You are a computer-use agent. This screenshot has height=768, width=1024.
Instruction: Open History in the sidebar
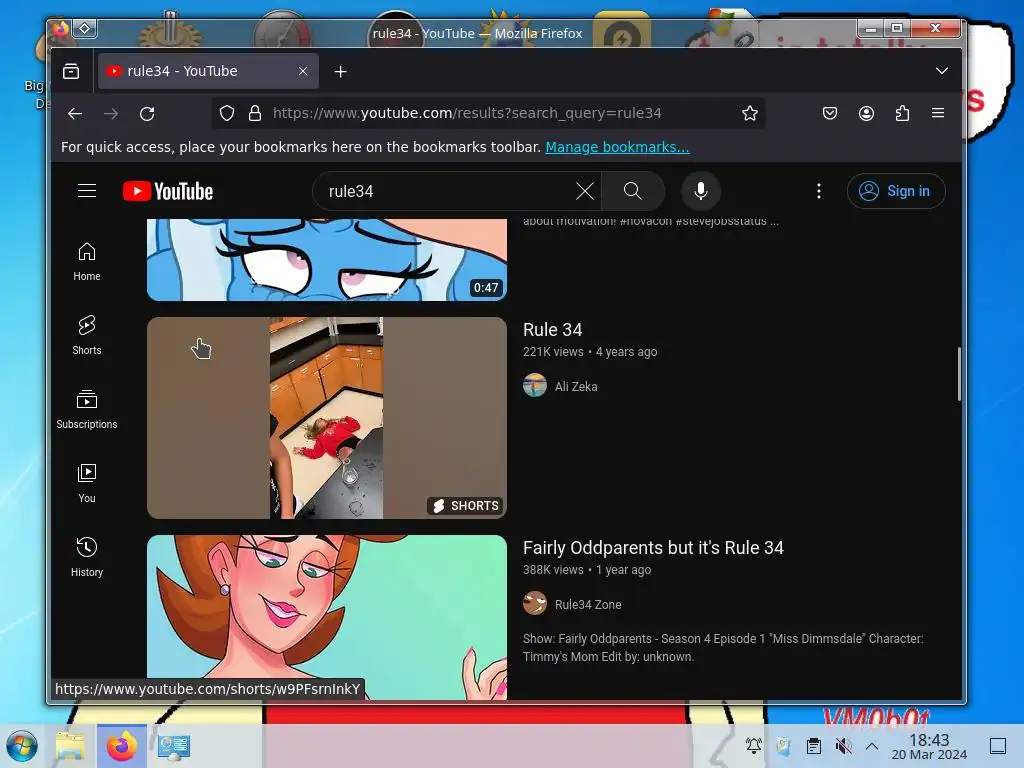tap(87, 557)
